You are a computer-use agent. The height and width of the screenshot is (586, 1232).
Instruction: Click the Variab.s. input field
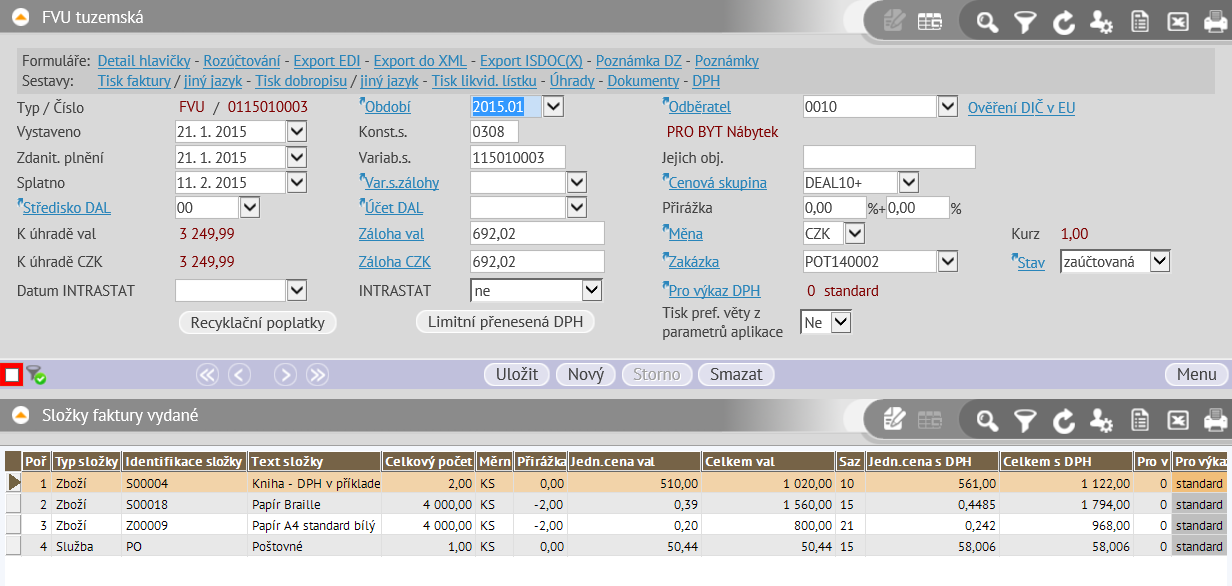[x=518, y=157]
